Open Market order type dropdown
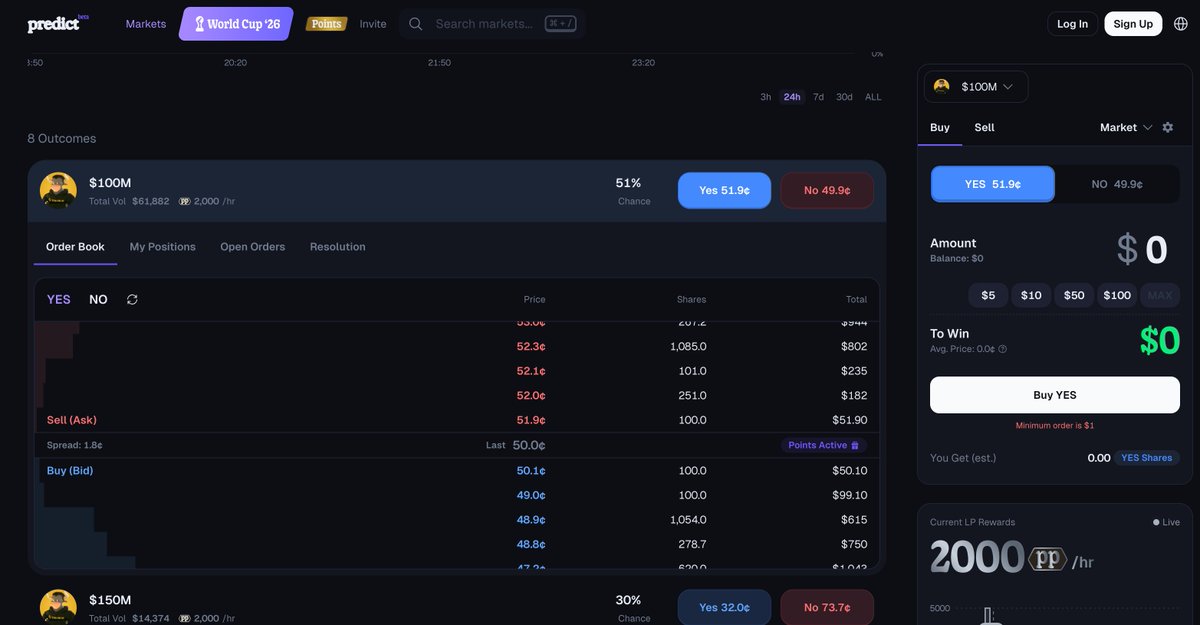 1126,127
